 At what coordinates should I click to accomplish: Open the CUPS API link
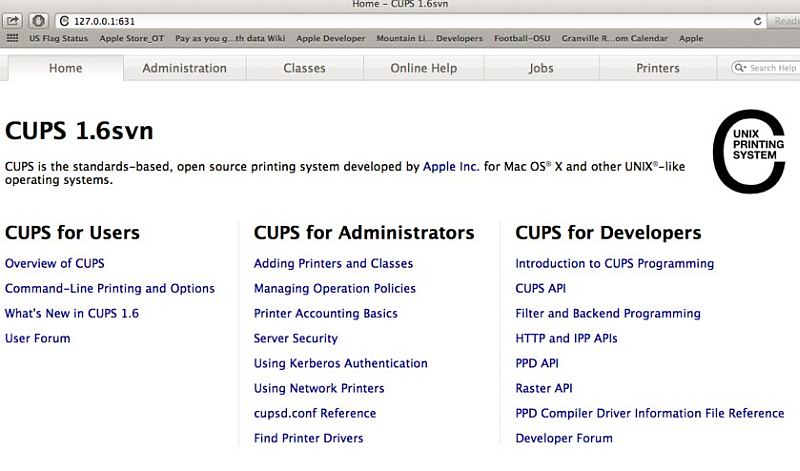[541, 288]
